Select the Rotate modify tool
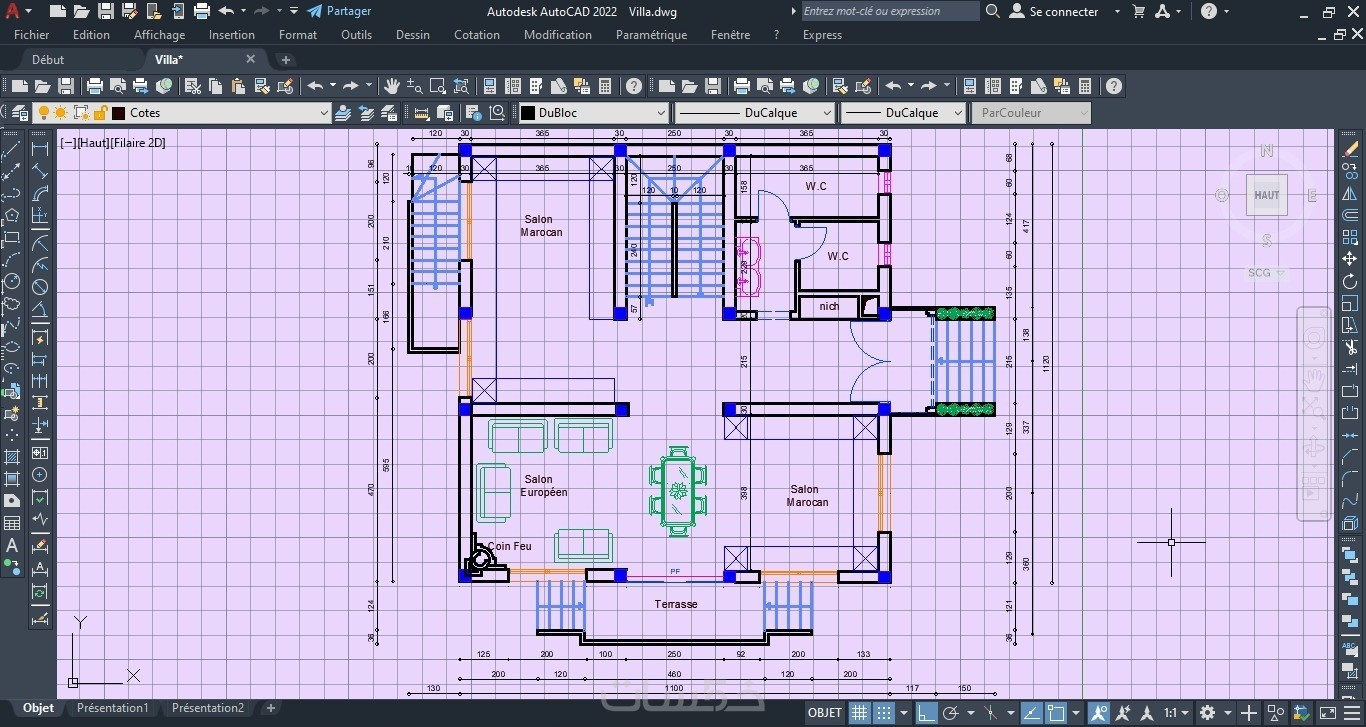The height and width of the screenshot is (727, 1366). pos(1350,281)
